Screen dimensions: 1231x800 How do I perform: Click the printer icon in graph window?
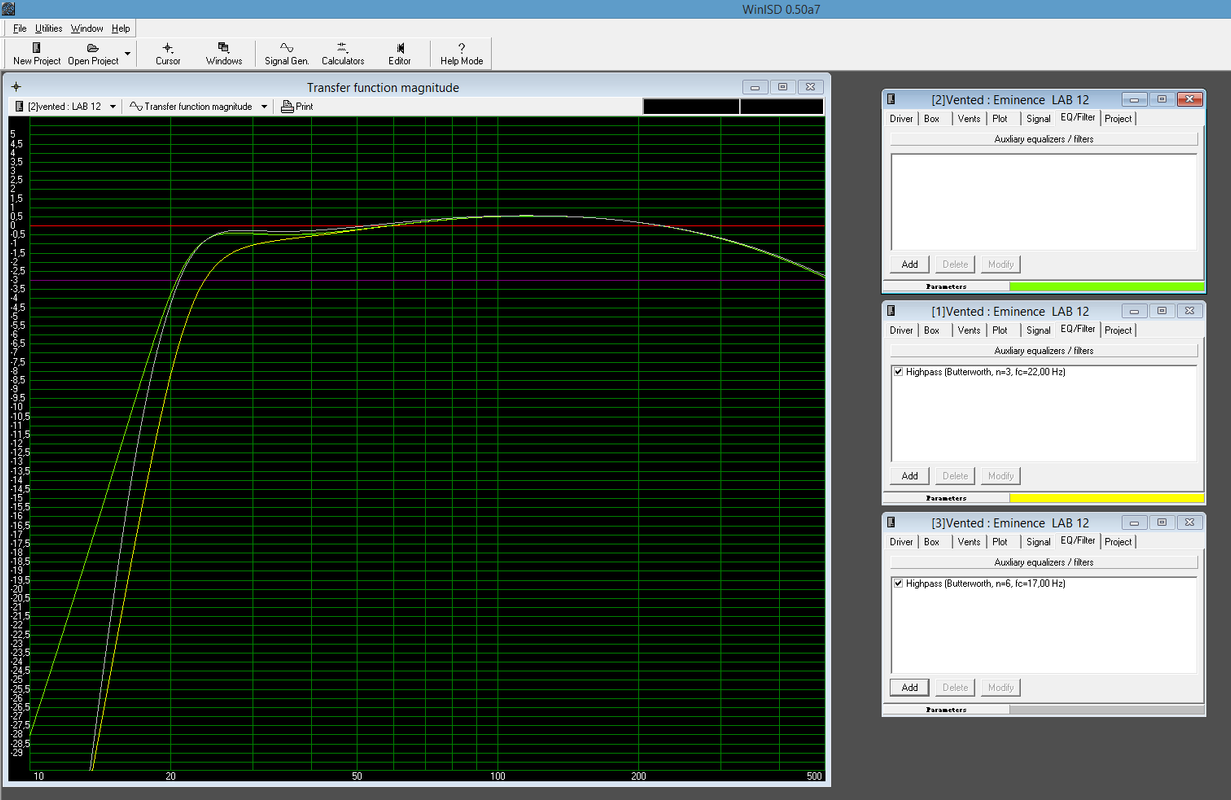coord(287,106)
